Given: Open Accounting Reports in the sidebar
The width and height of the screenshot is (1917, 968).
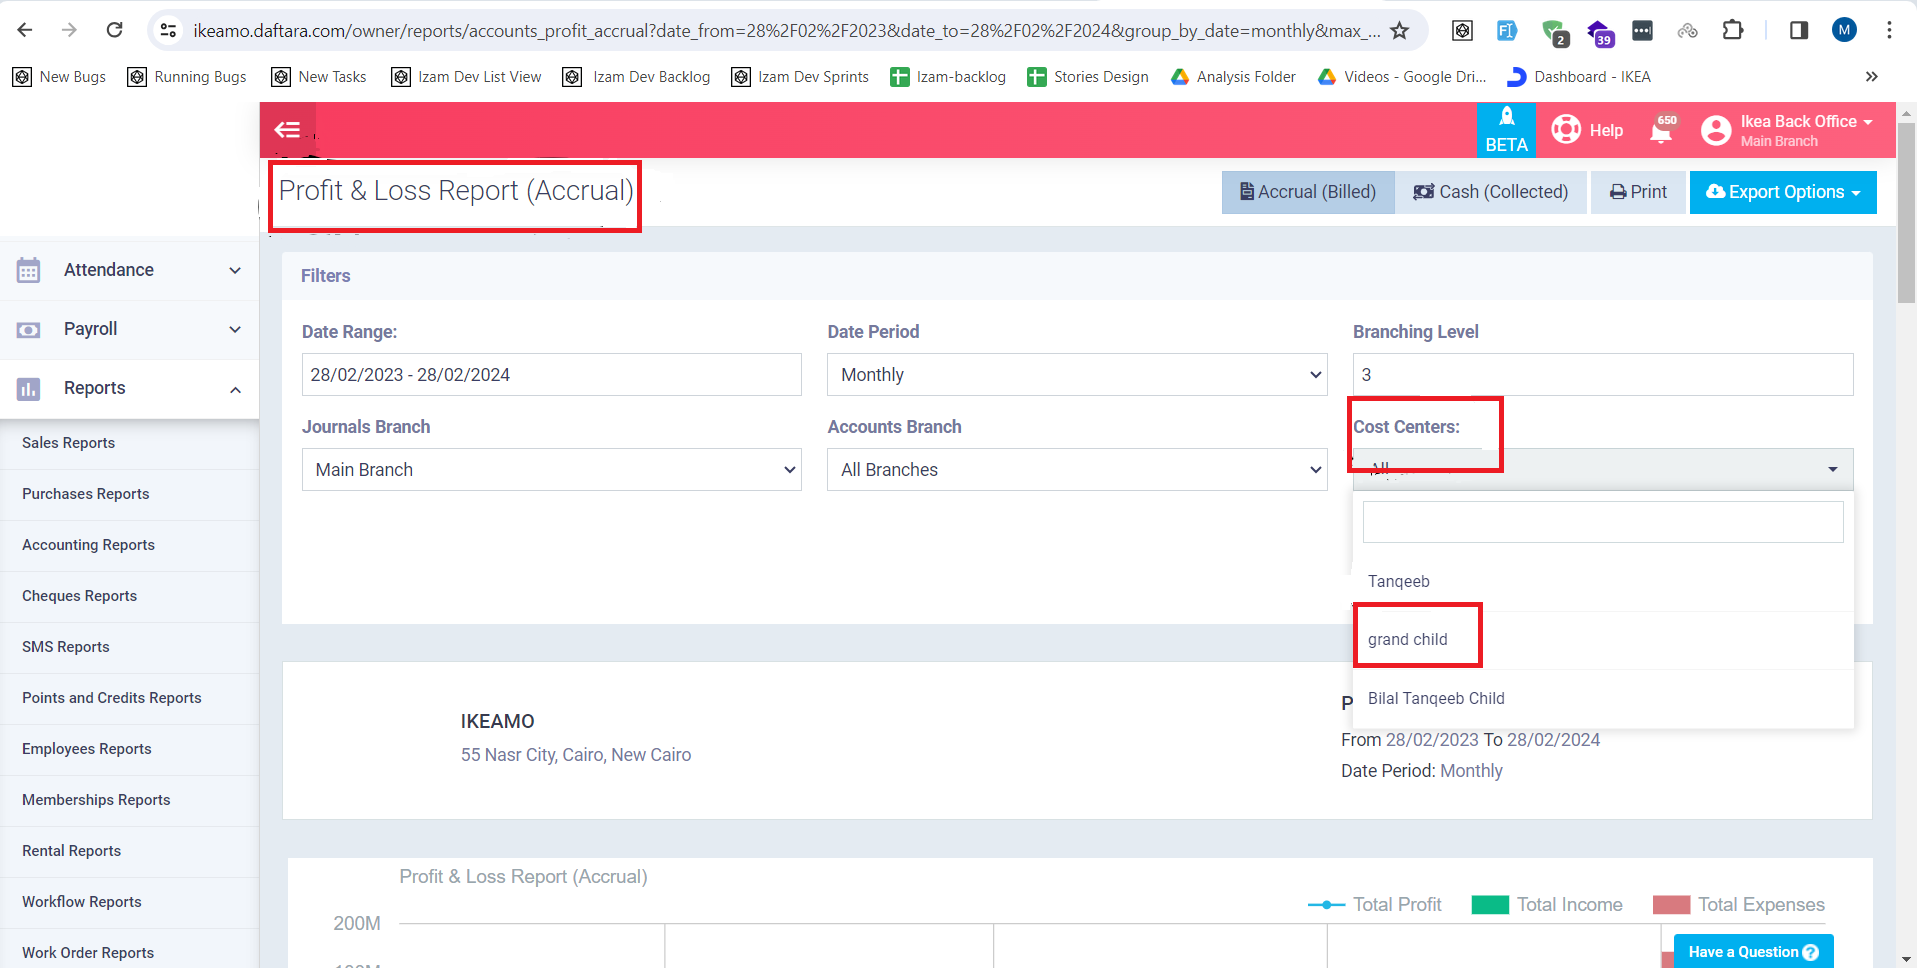Looking at the screenshot, I should point(88,545).
